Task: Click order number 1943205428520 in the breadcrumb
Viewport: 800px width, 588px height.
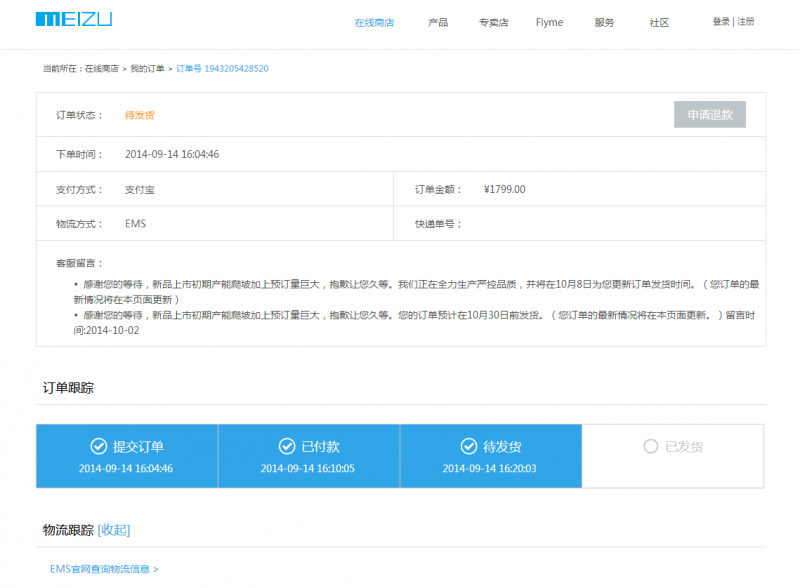Action: 222,68
